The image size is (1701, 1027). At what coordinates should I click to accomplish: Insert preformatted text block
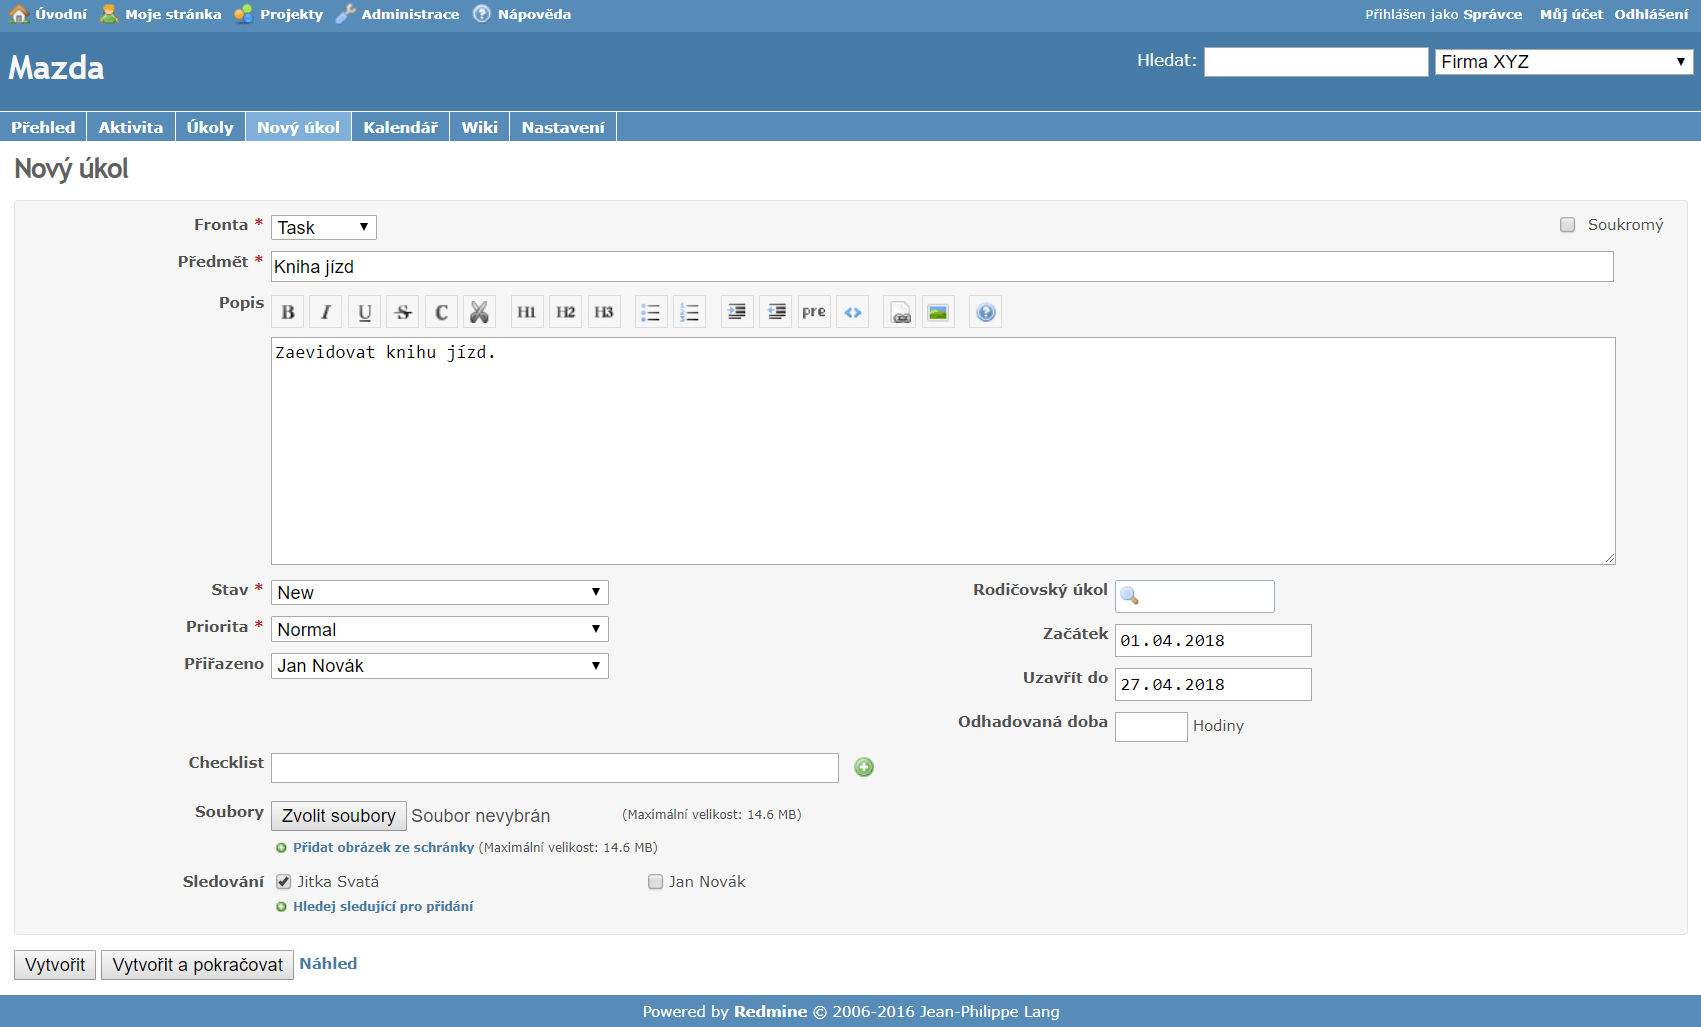814,312
